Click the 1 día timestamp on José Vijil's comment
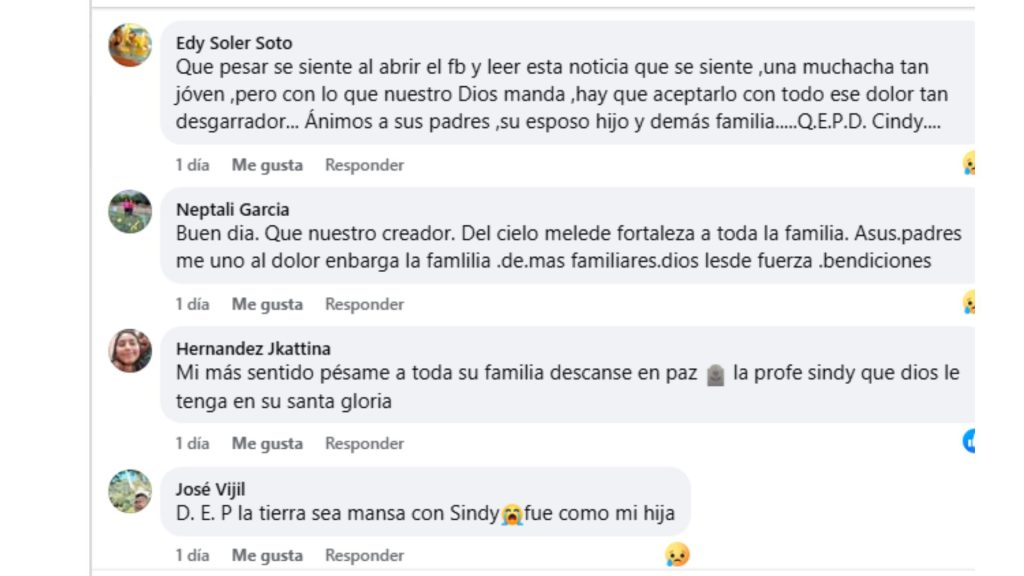Viewport: 1024px width, 576px height. click(192, 554)
